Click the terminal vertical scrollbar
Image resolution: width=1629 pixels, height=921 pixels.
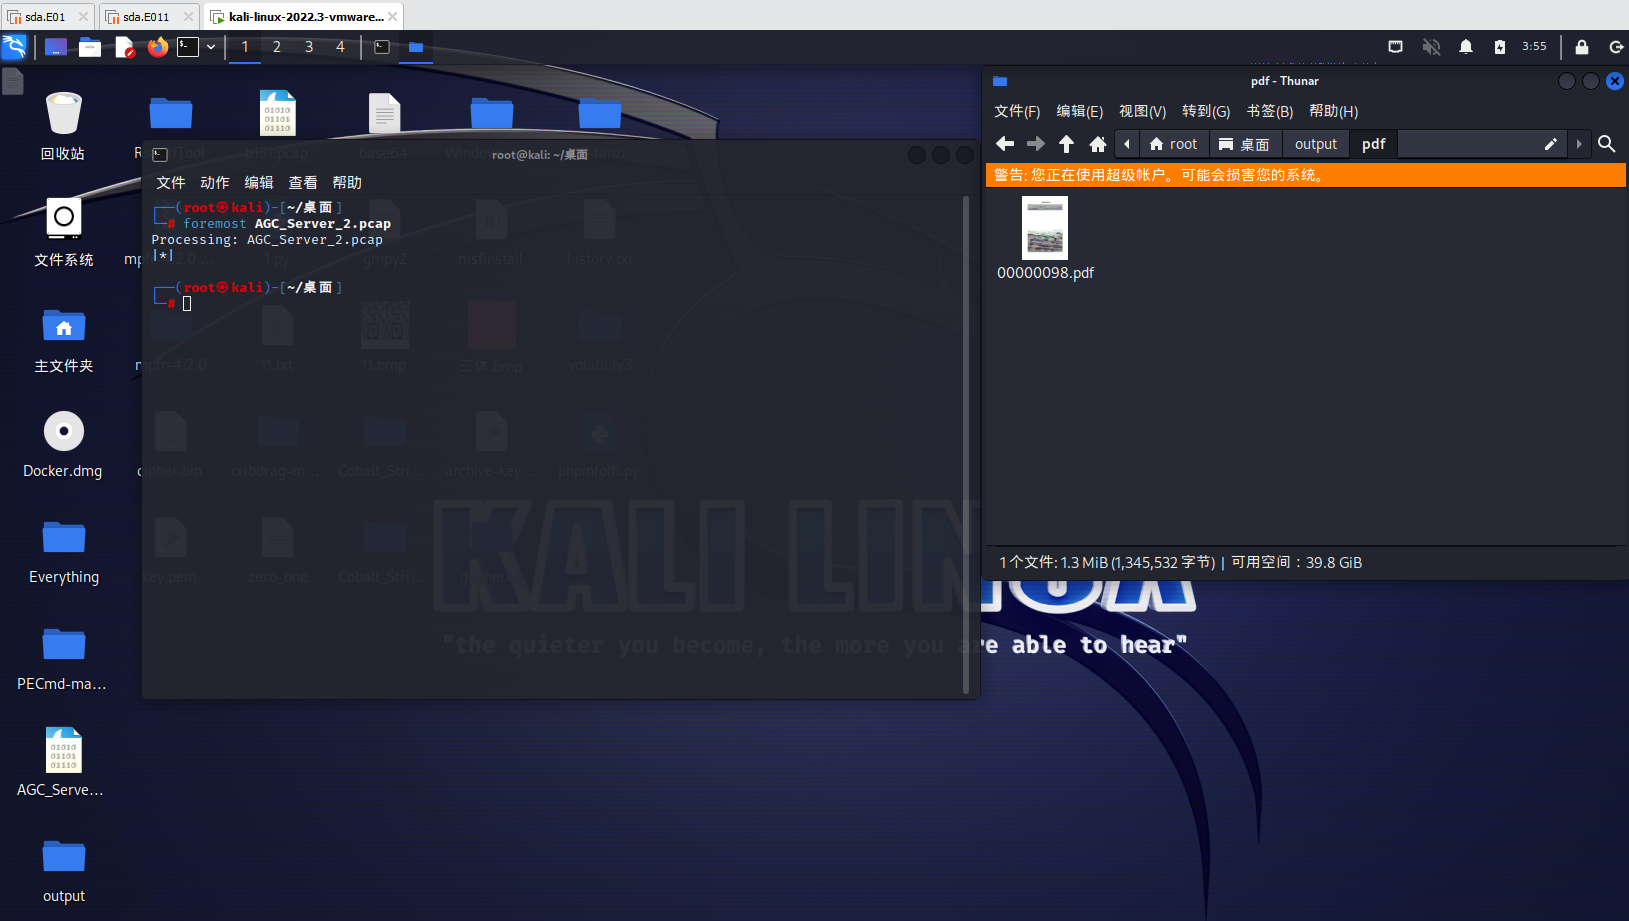coord(966,445)
